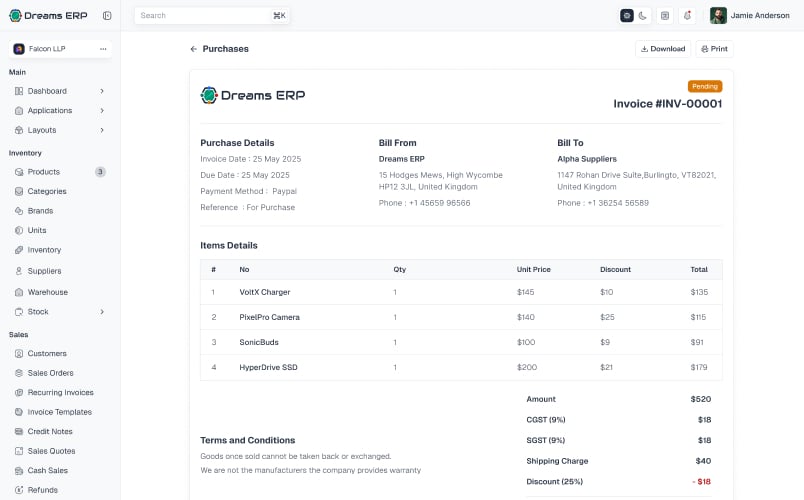Click the Credit Notes icon
Image resolution: width=804 pixels, height=500 pixels.
click(19, 431)
